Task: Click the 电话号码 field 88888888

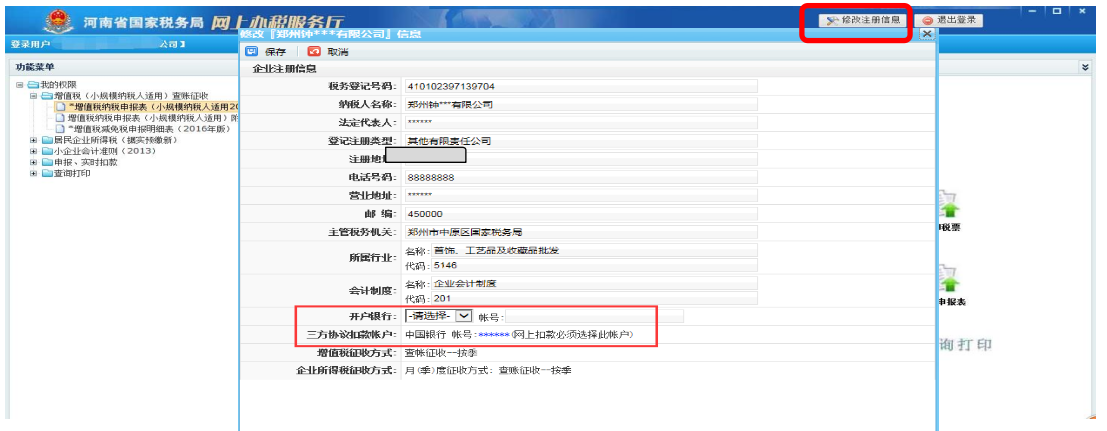Action: (x=580, y=177)
